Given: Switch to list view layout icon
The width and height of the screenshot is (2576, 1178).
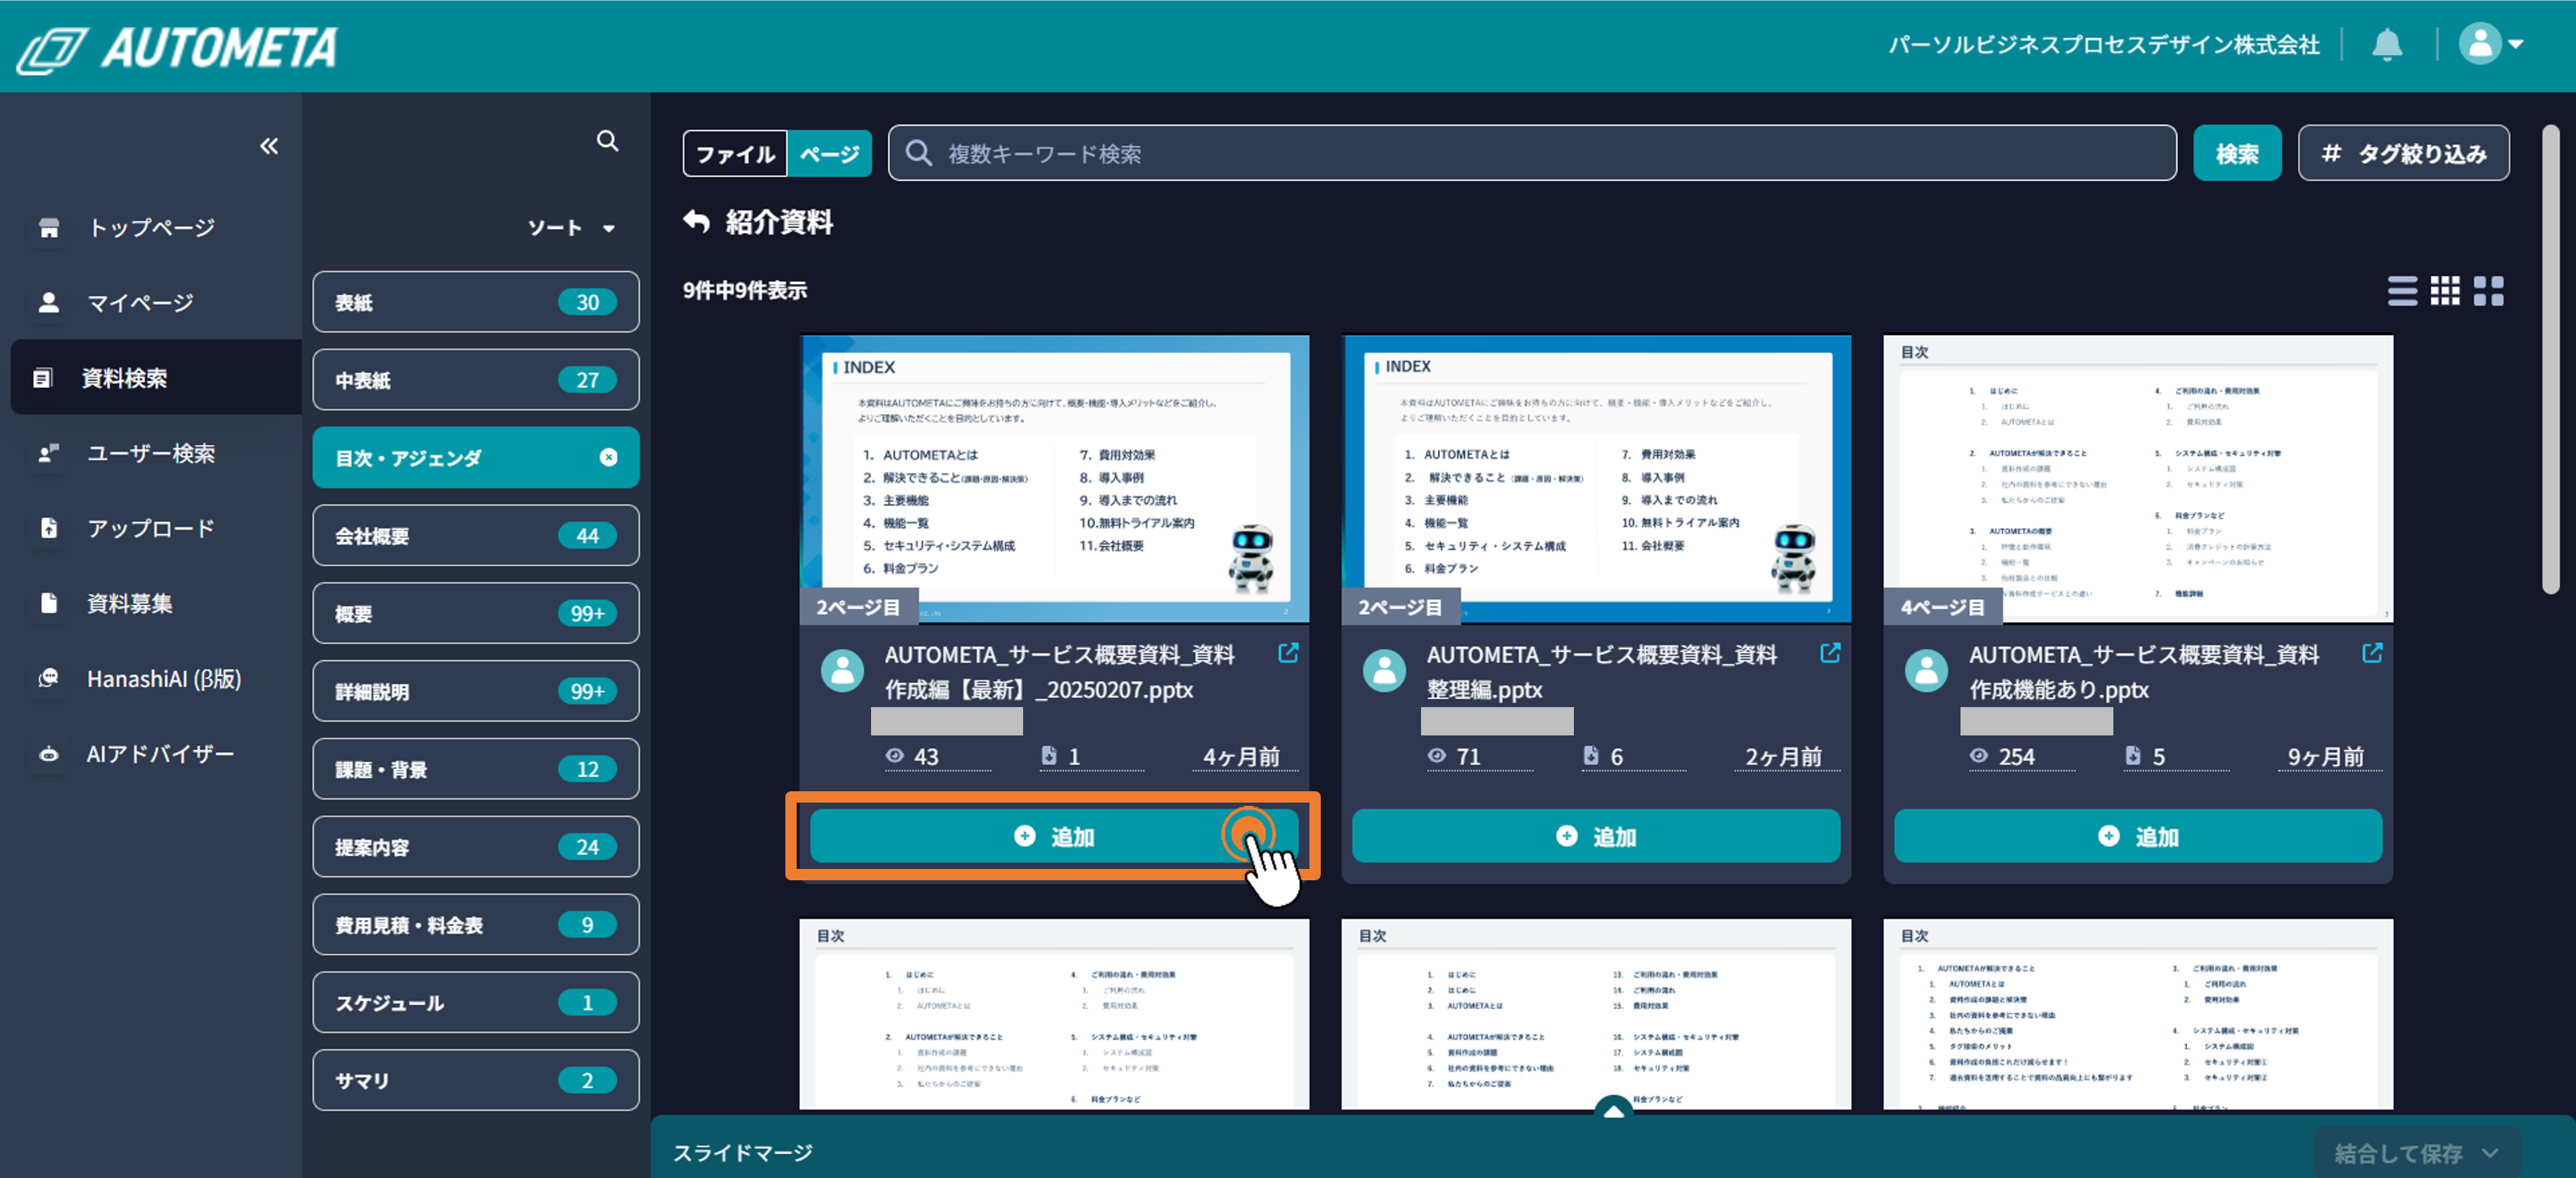Looking at the screenshot, I should (x=2402, y=291).
